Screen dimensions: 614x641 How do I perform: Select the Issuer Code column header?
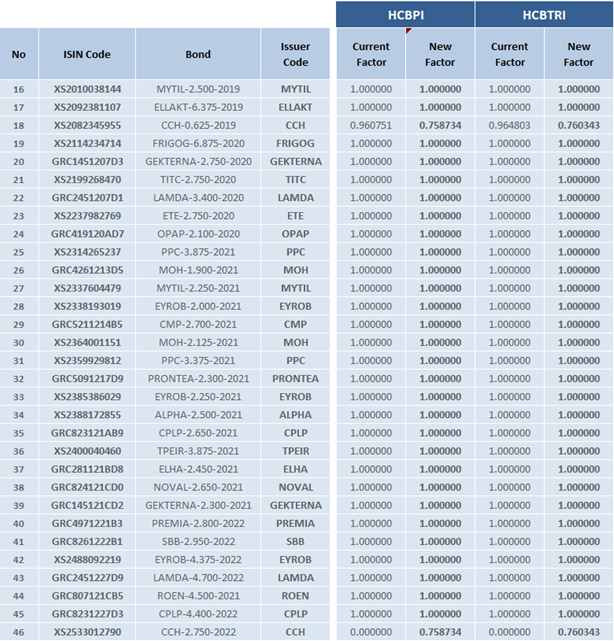(295, 54)
